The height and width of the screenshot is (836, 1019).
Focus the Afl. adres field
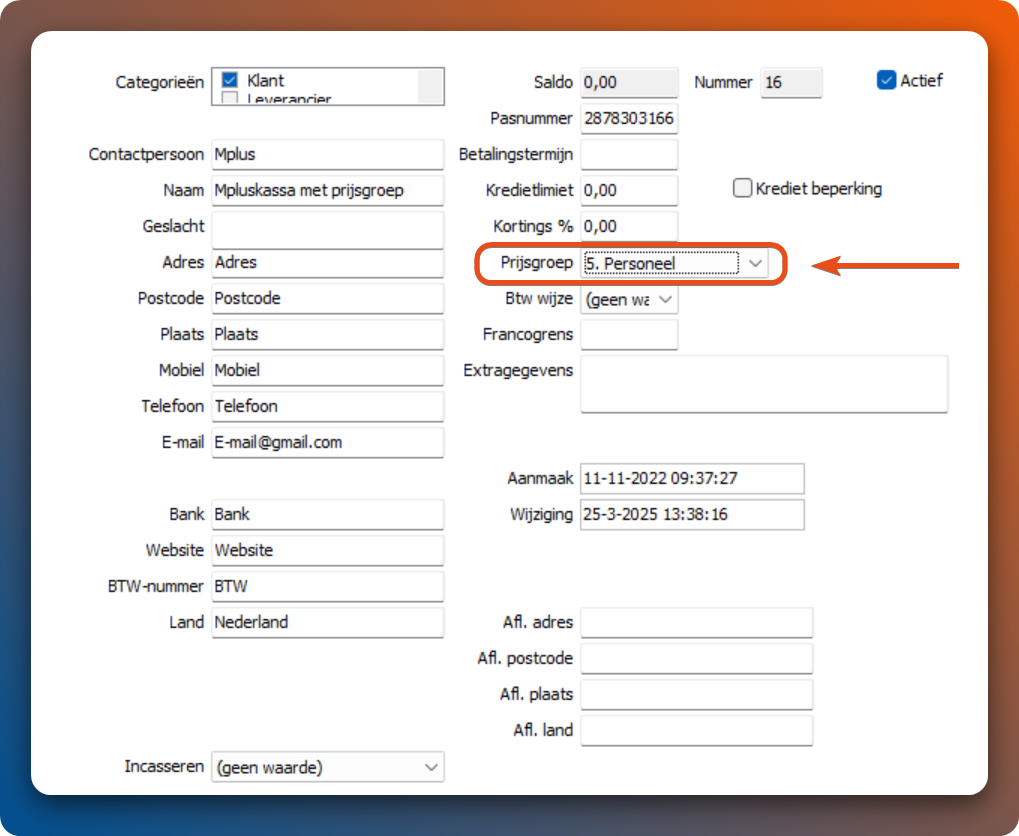[x=696, y=622]
